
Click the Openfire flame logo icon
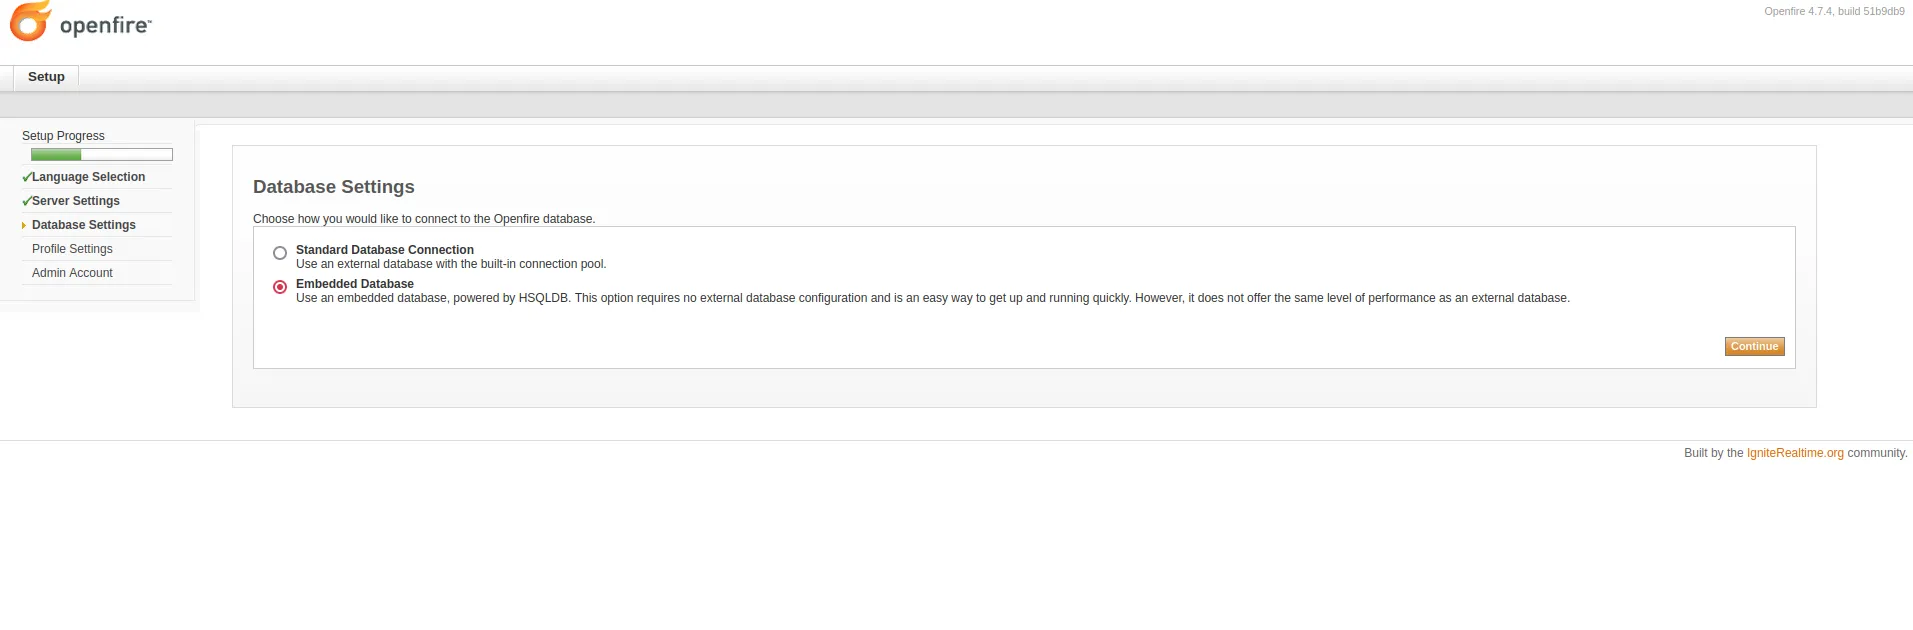tap(30, 21)
